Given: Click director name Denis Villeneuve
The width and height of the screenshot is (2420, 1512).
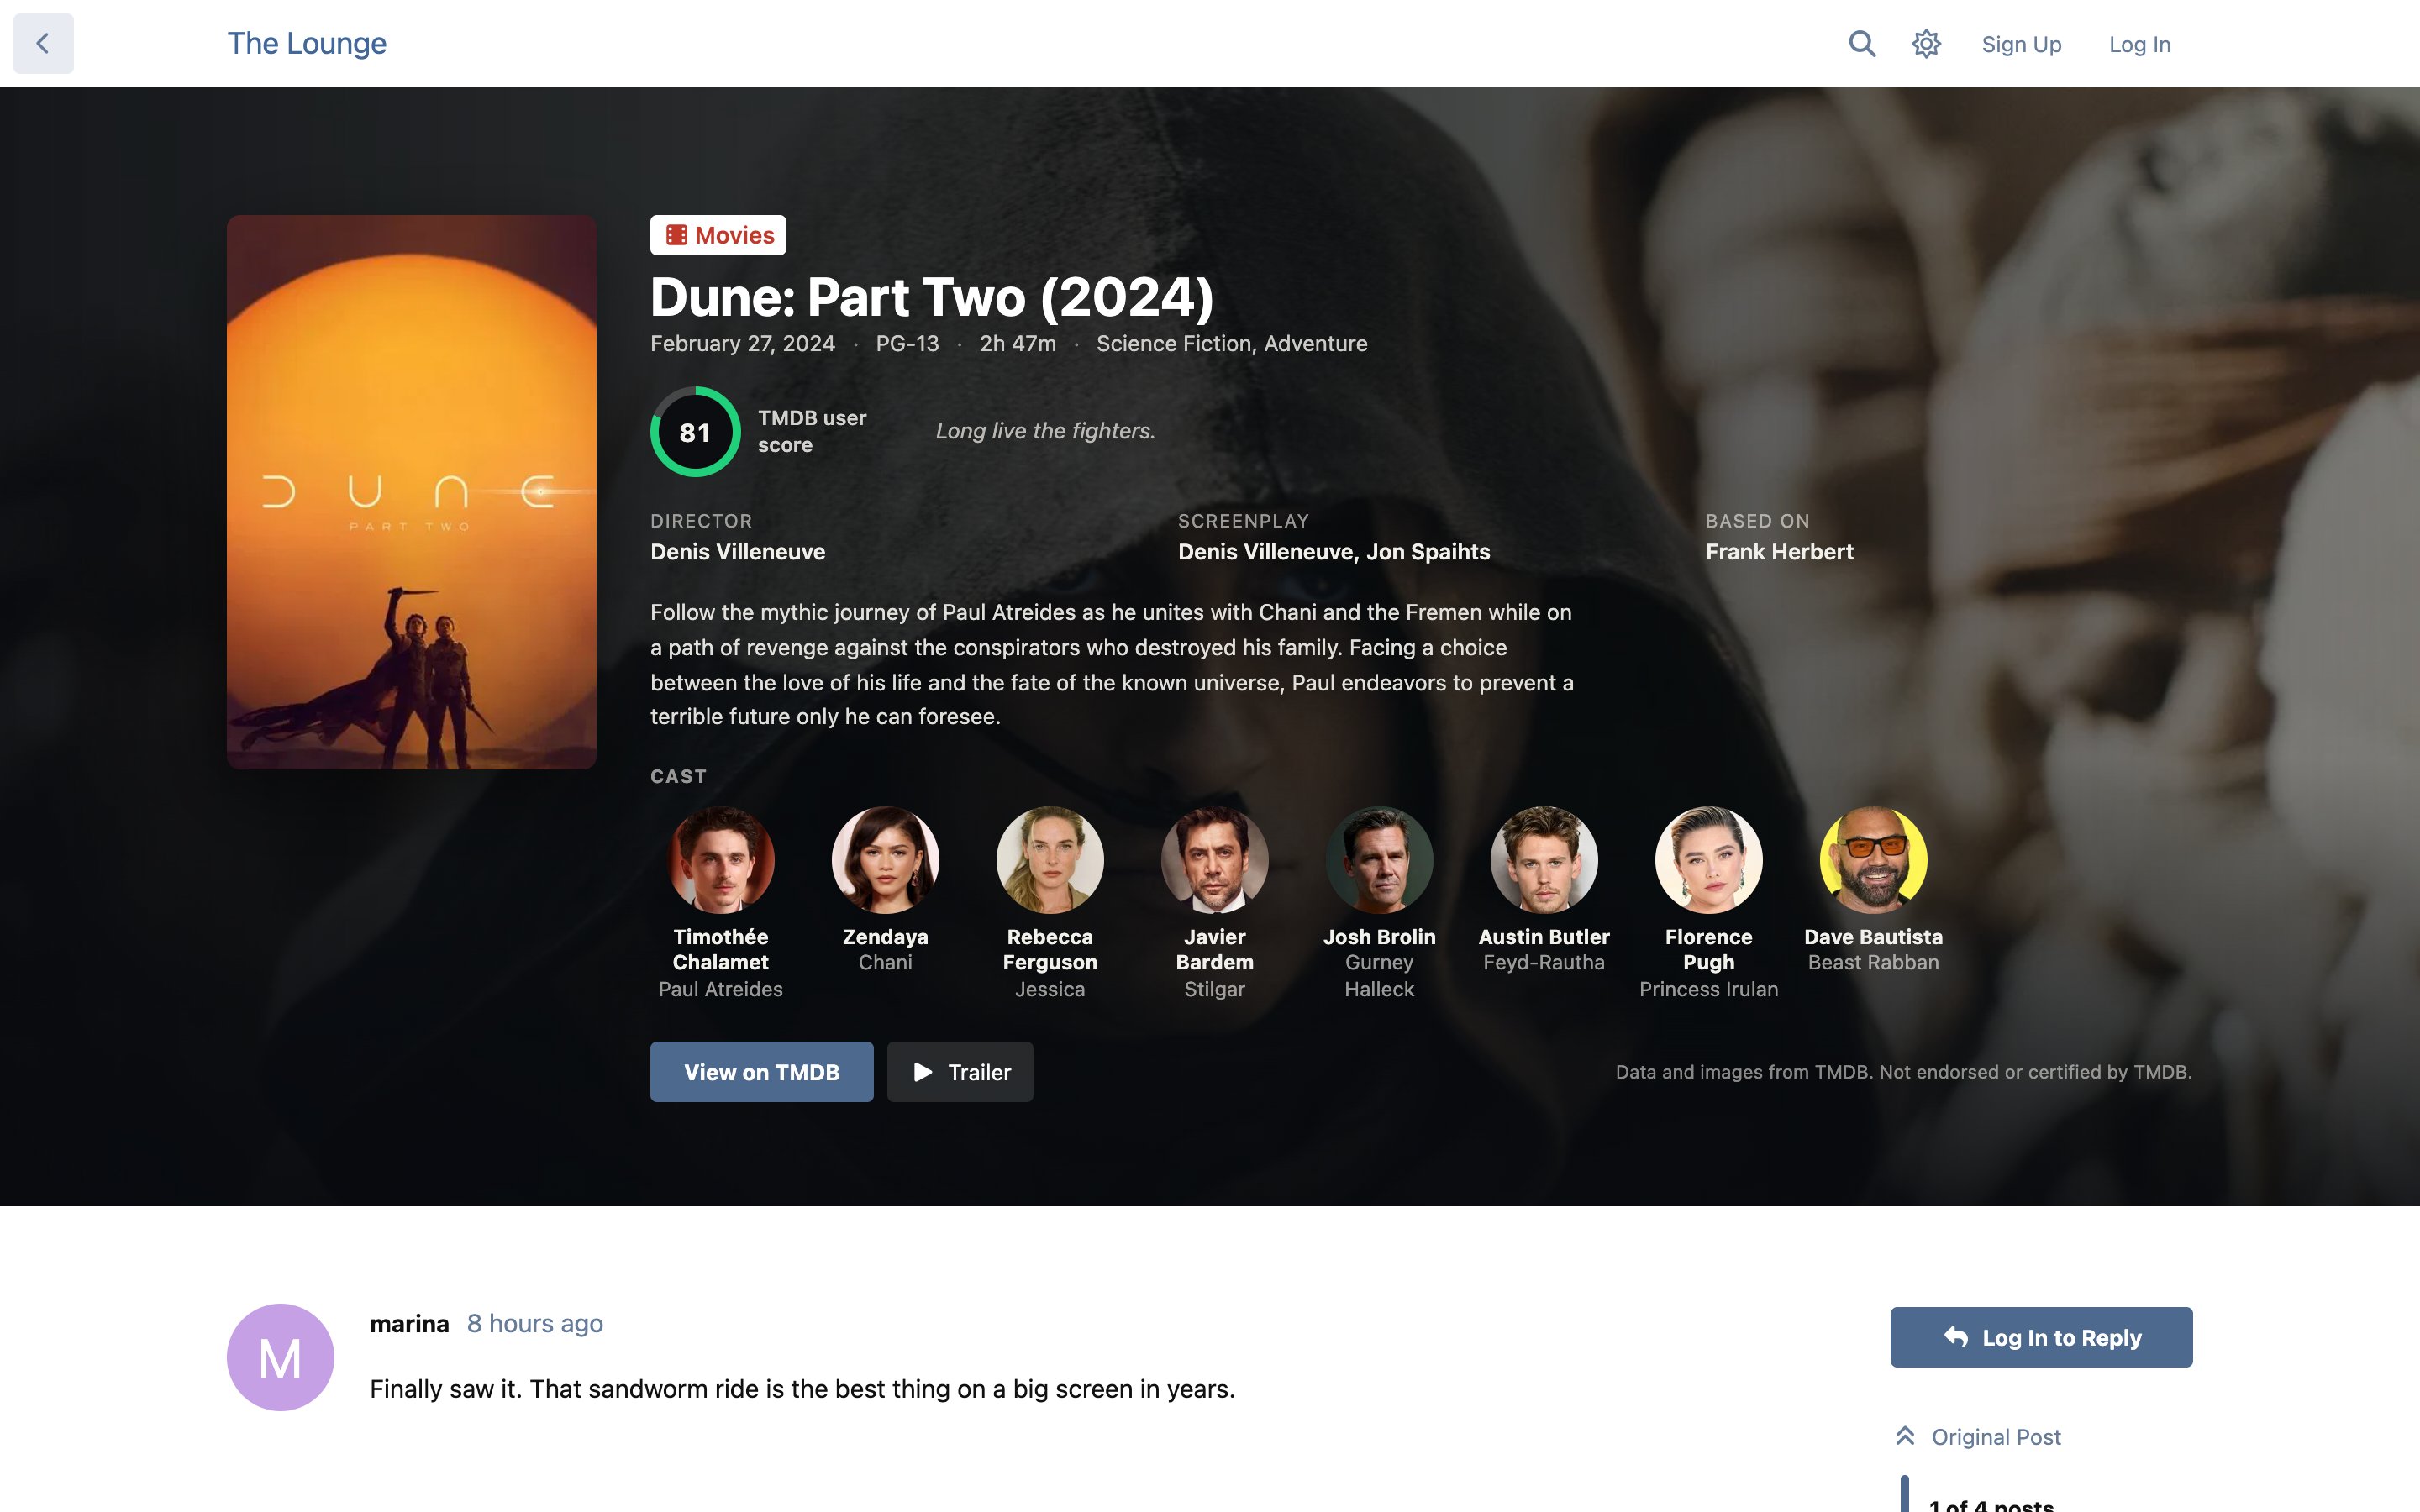Looking at the screenshot, I should click(x=738, y=552).
